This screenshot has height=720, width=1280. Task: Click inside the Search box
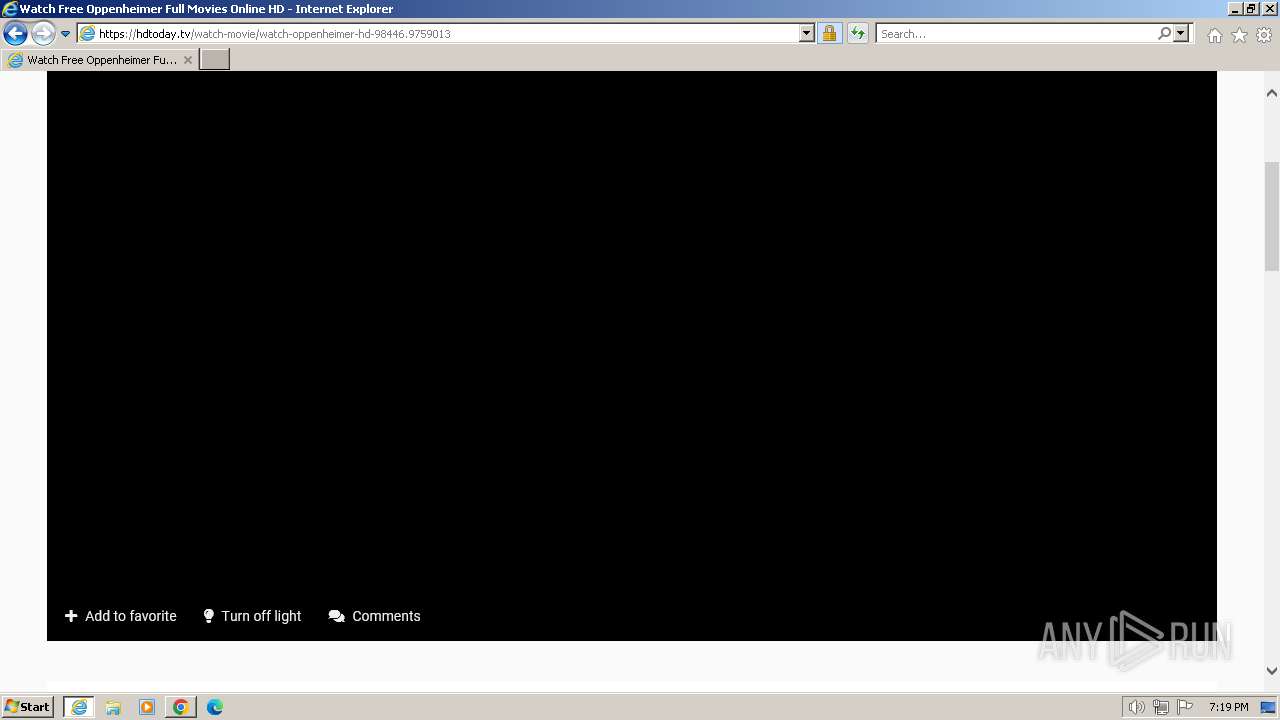click(x=1015, y=34)
